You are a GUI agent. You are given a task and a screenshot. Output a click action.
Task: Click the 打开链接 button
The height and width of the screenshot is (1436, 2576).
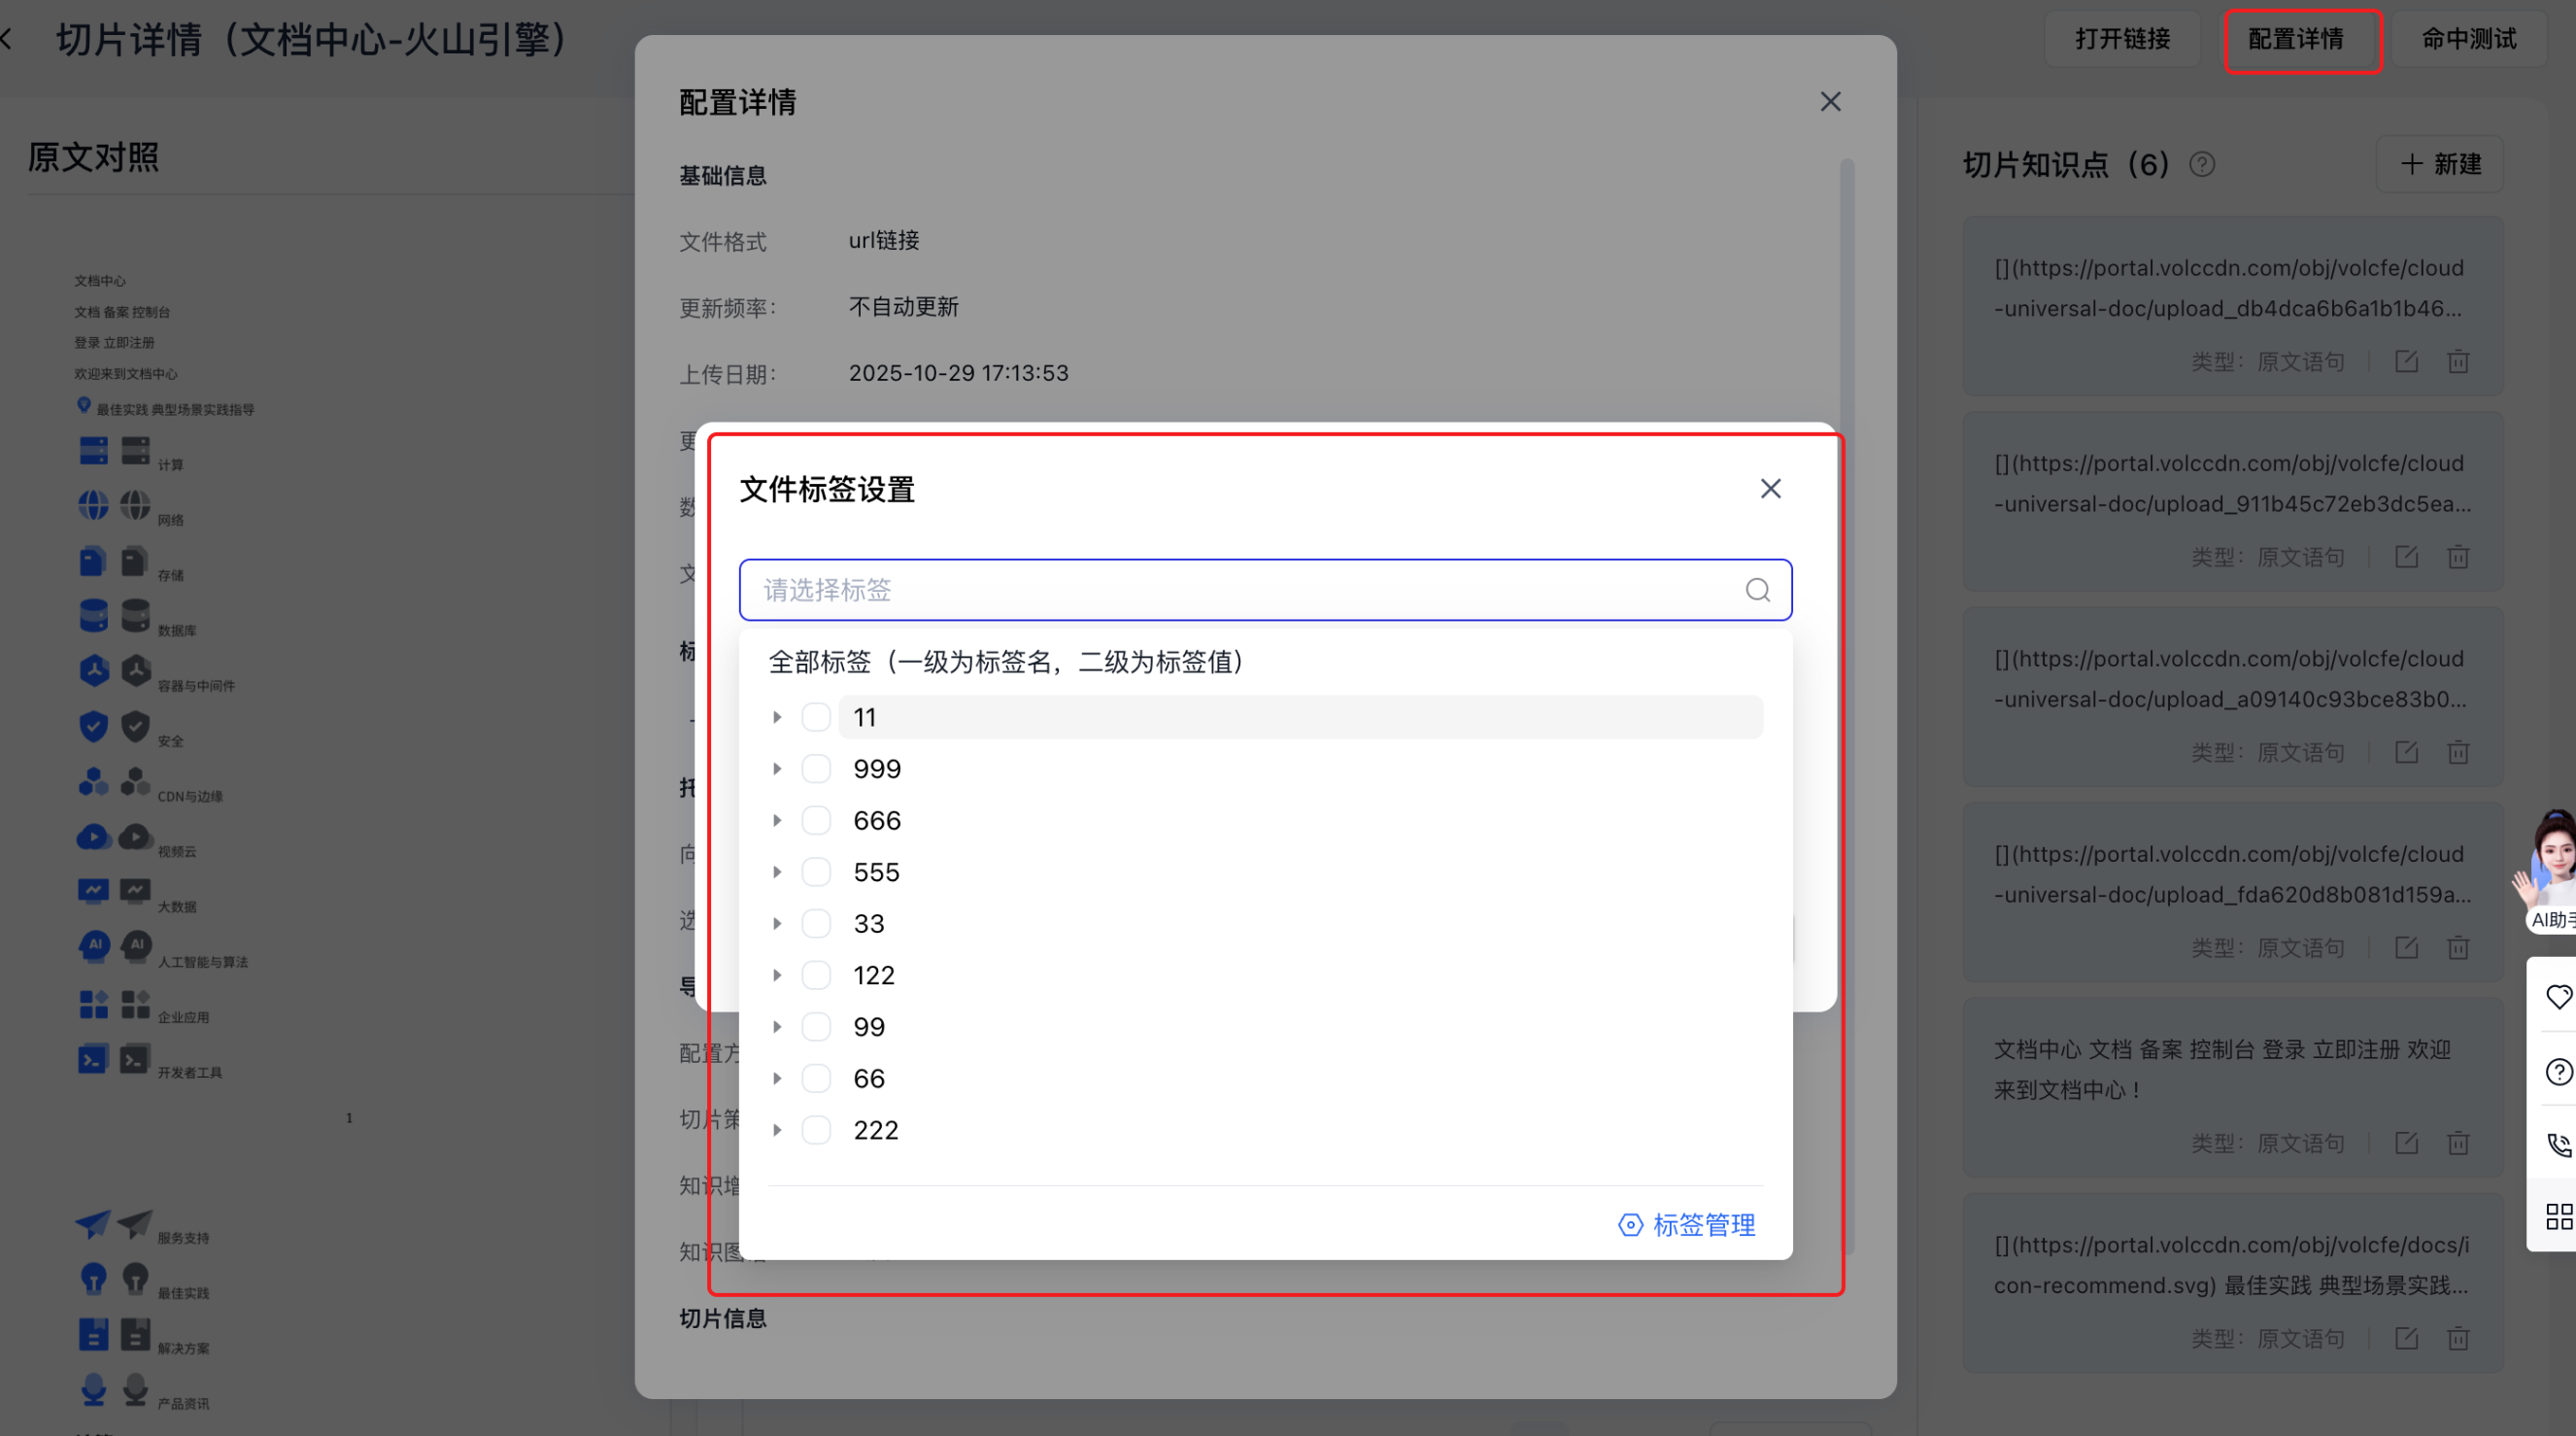coord(2122,39)
